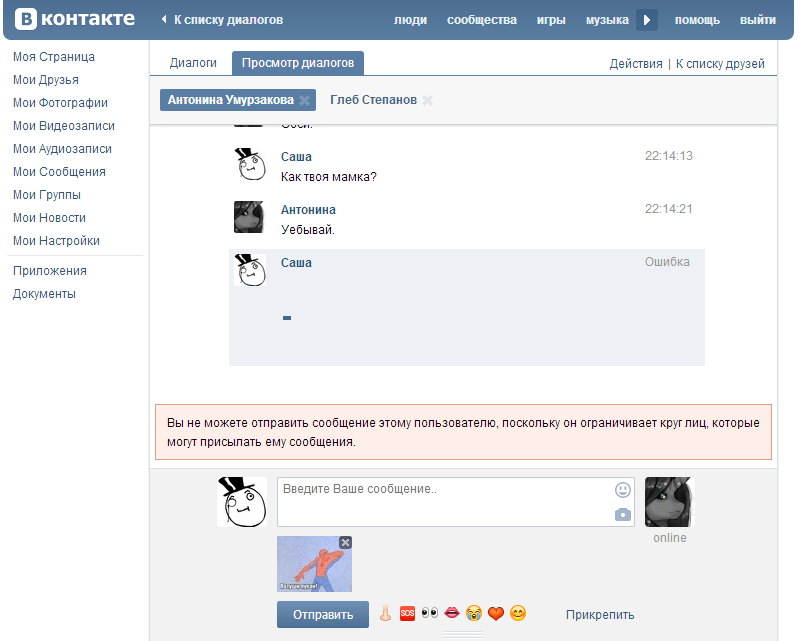The width and height of the screenshot is (805, 641).
Task: Click the sender name Антонина
Action: (308, 210)
